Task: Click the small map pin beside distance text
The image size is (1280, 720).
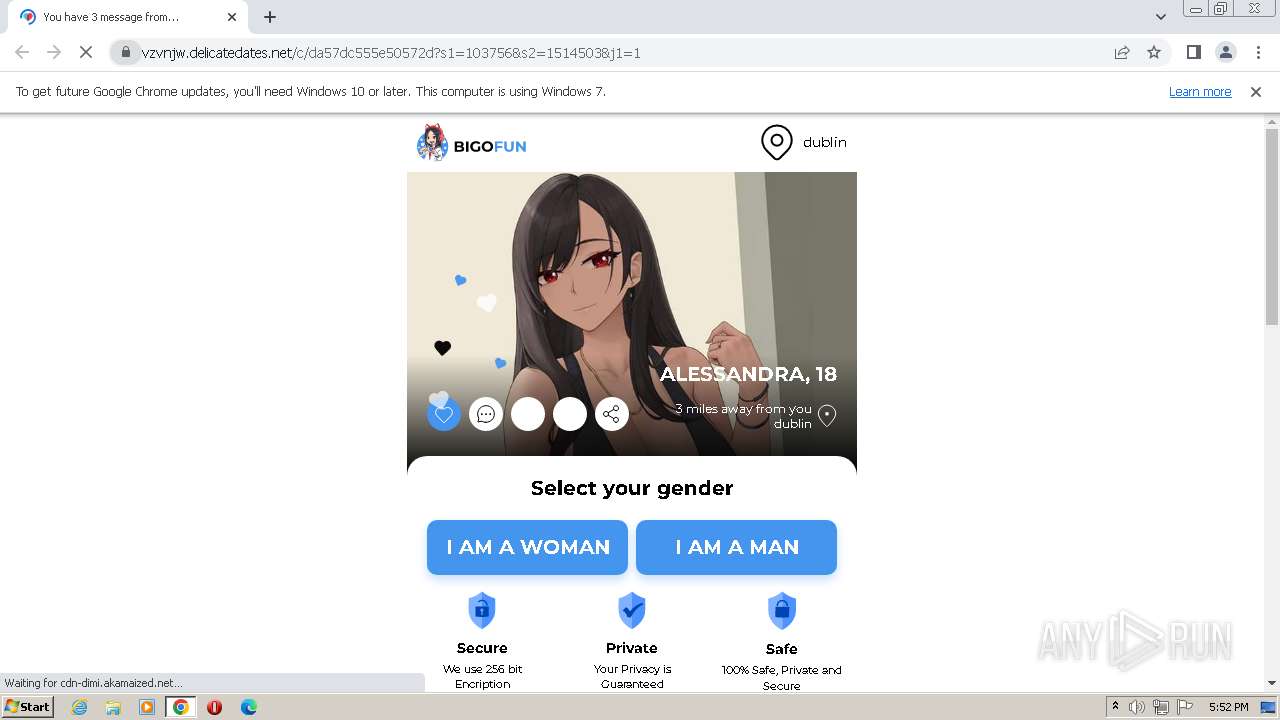Action: [827, 416]
